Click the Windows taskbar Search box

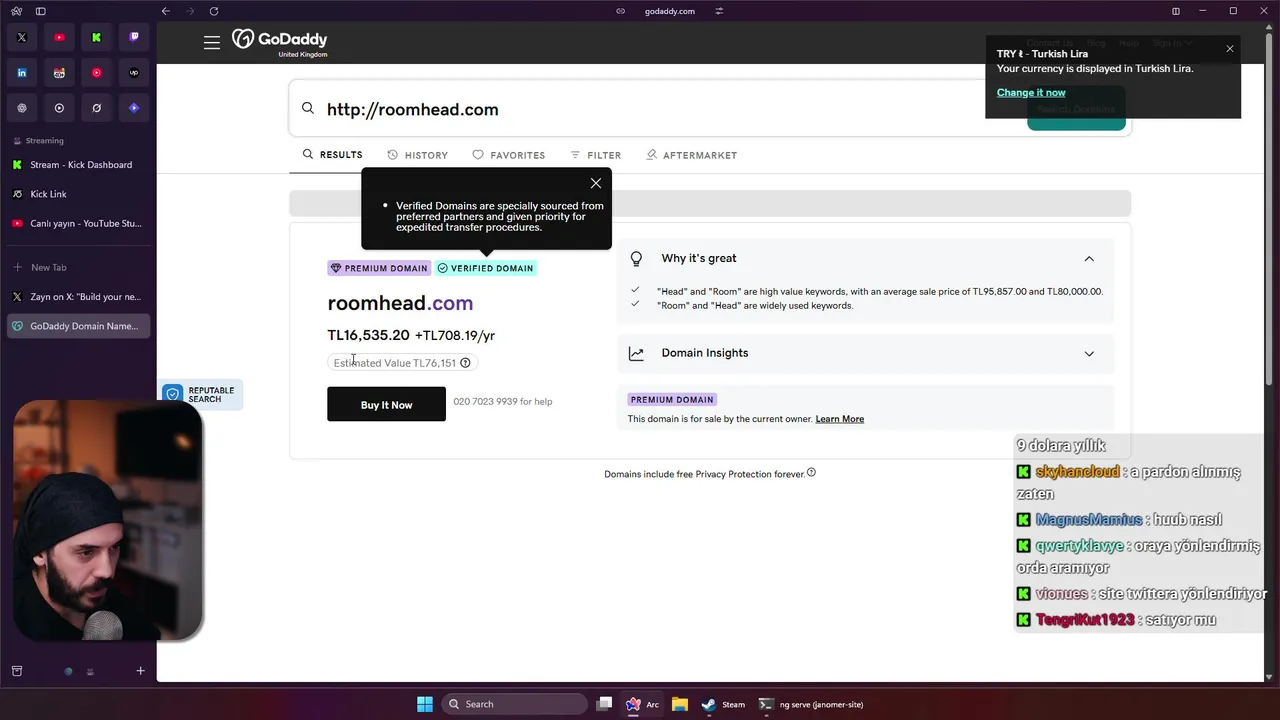click(x=514, y=704)
